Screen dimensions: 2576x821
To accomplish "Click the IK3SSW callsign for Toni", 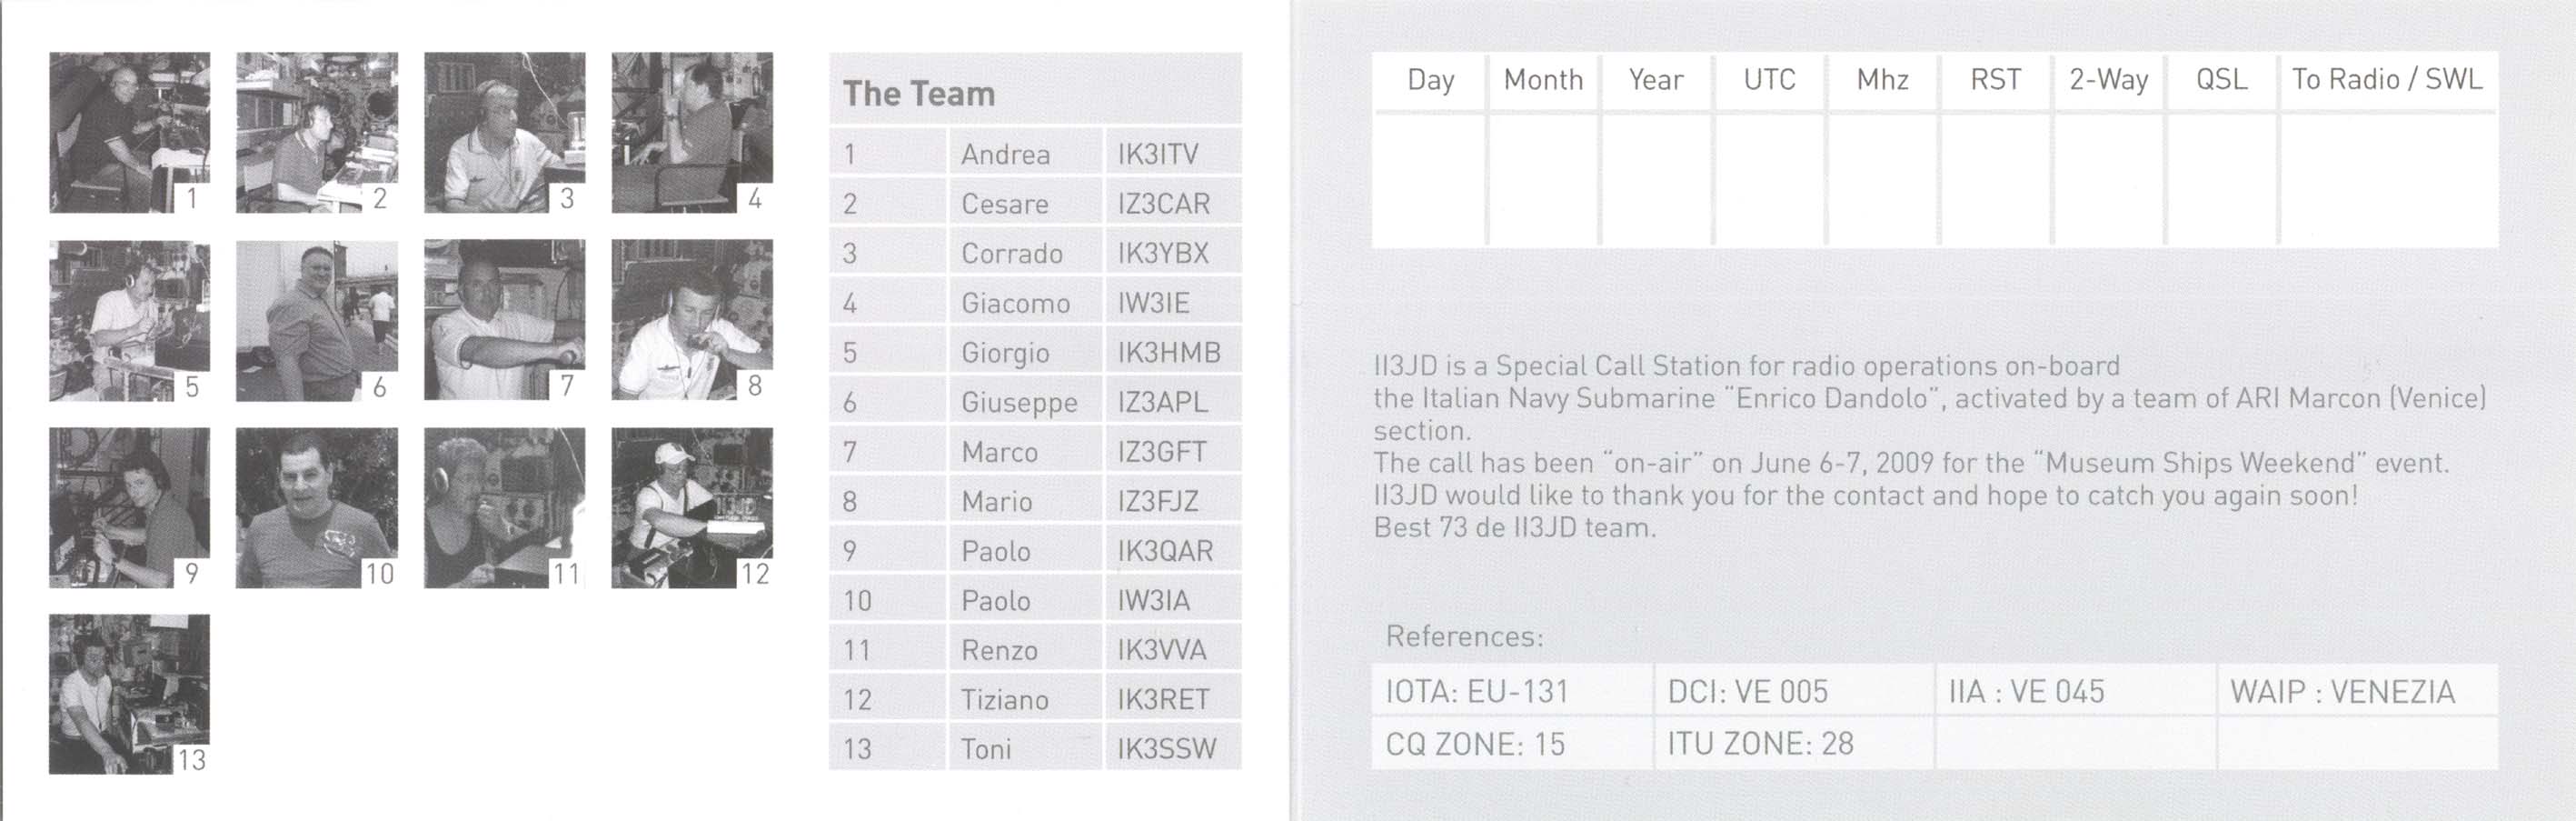I will (1166, 749).
